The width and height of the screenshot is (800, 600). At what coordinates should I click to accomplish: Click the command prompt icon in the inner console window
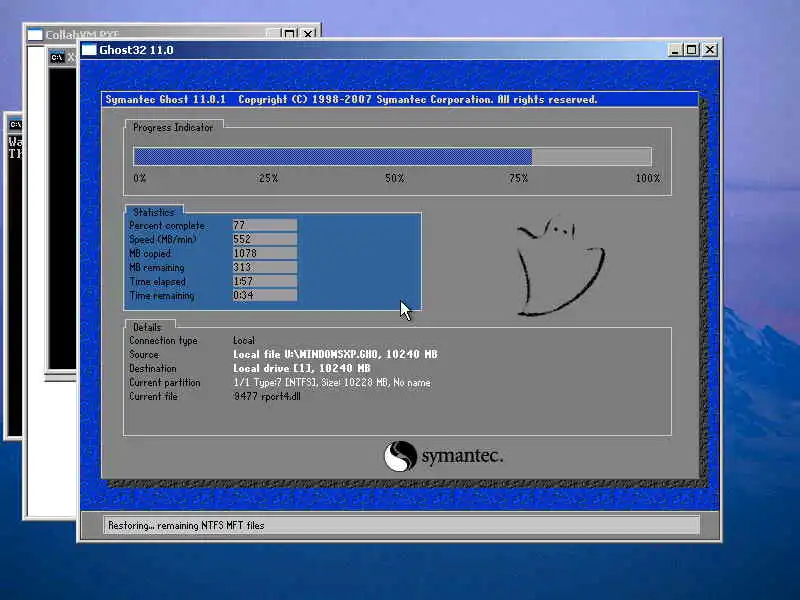tap(57, 57)
